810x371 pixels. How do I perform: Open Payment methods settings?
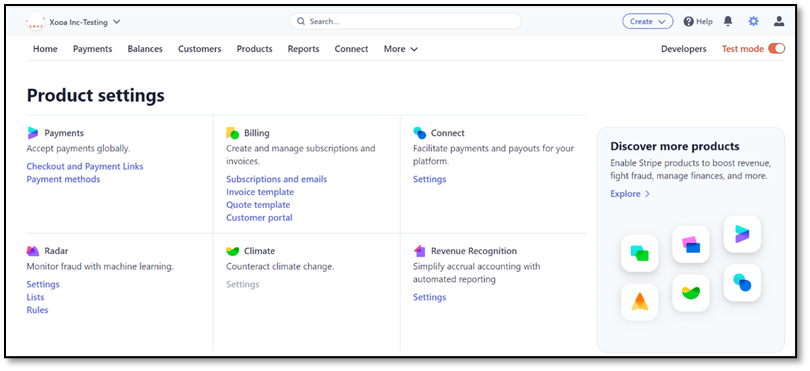click(x=64, y=179)
